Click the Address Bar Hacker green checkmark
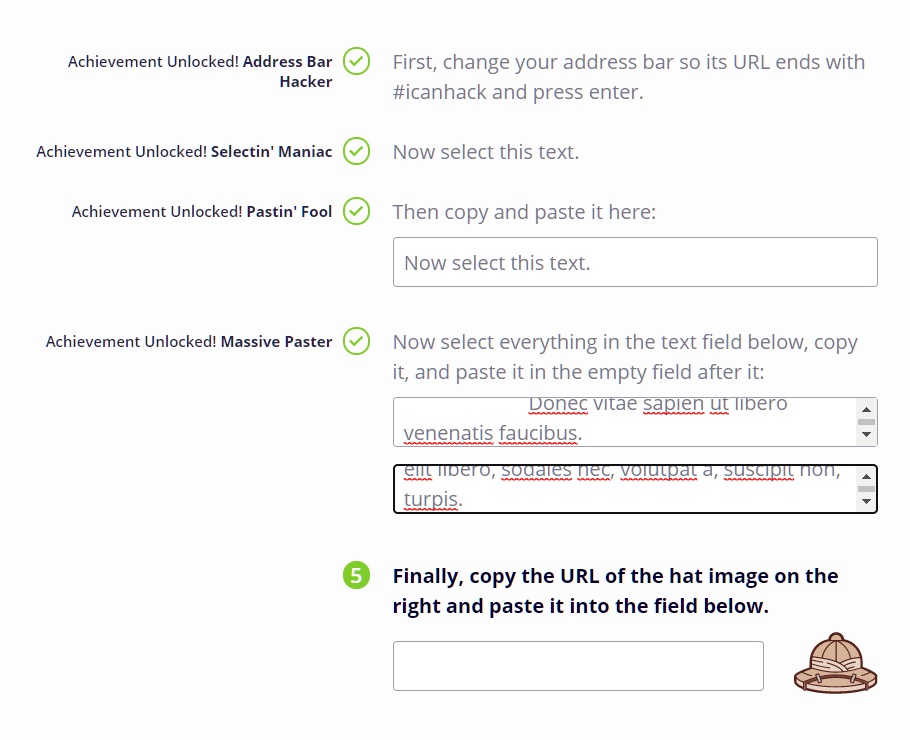 tap(356, 61)
